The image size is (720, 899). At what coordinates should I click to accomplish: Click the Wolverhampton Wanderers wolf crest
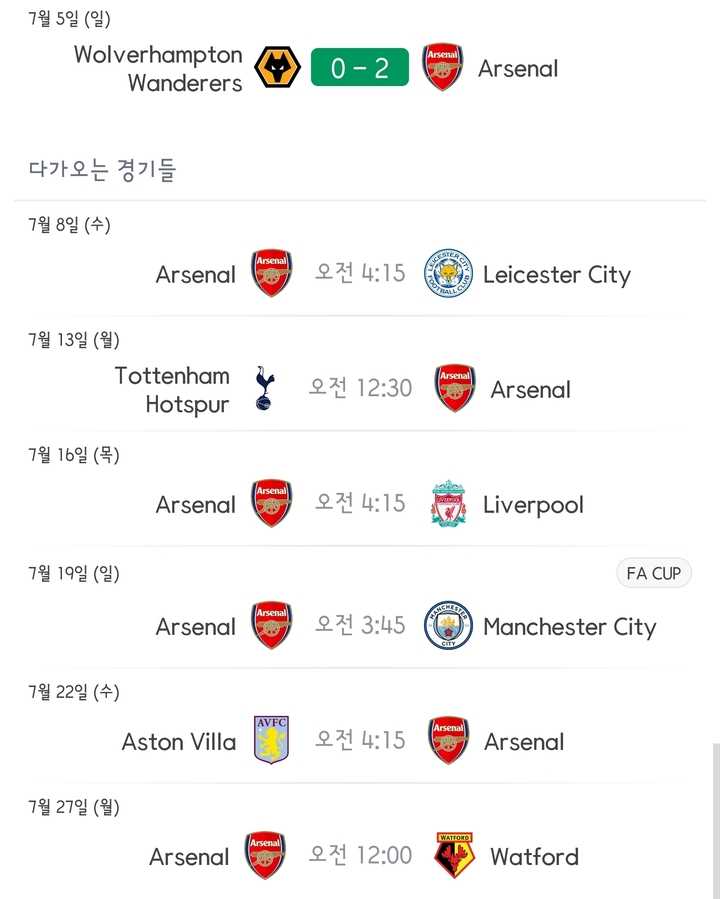[277, 68]
